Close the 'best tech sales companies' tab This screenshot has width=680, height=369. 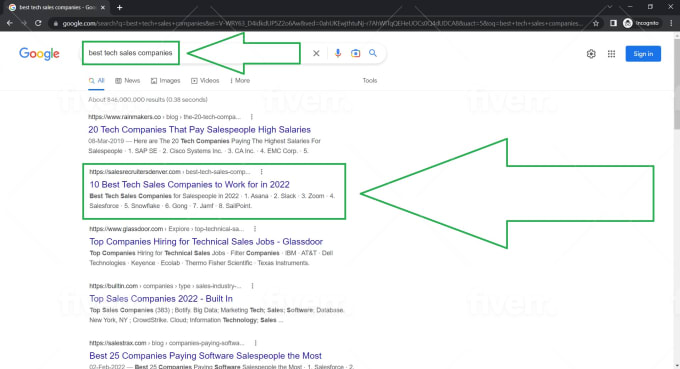(103, 7)
